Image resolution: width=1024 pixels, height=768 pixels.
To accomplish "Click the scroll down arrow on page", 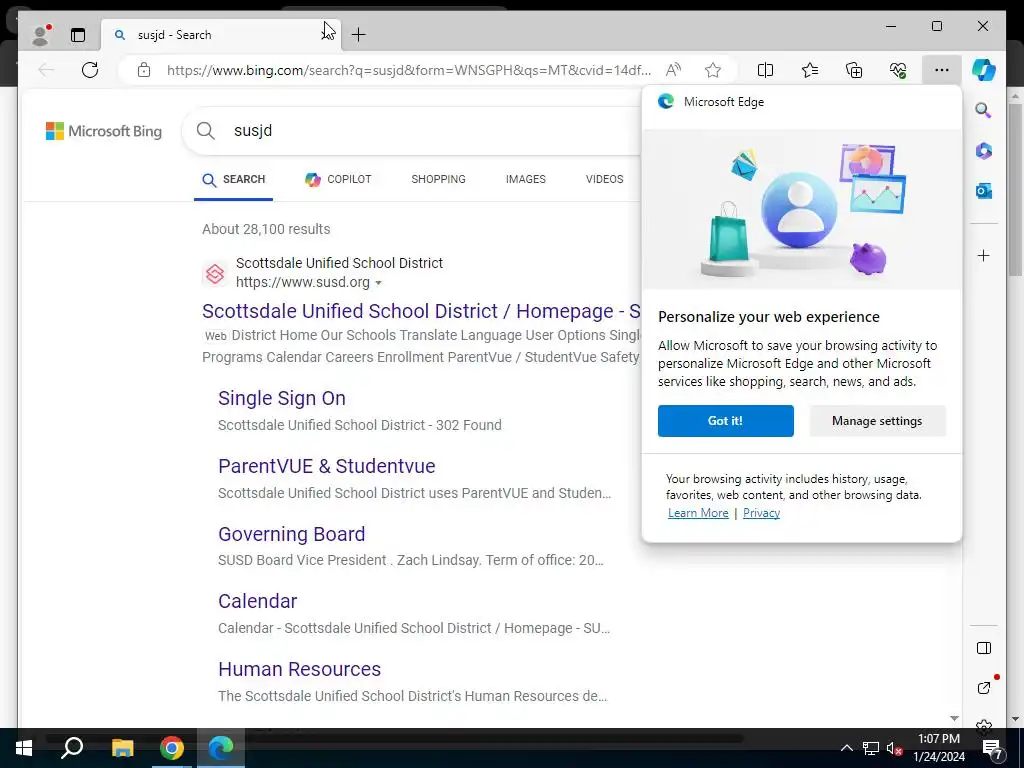I will 1015,719.
